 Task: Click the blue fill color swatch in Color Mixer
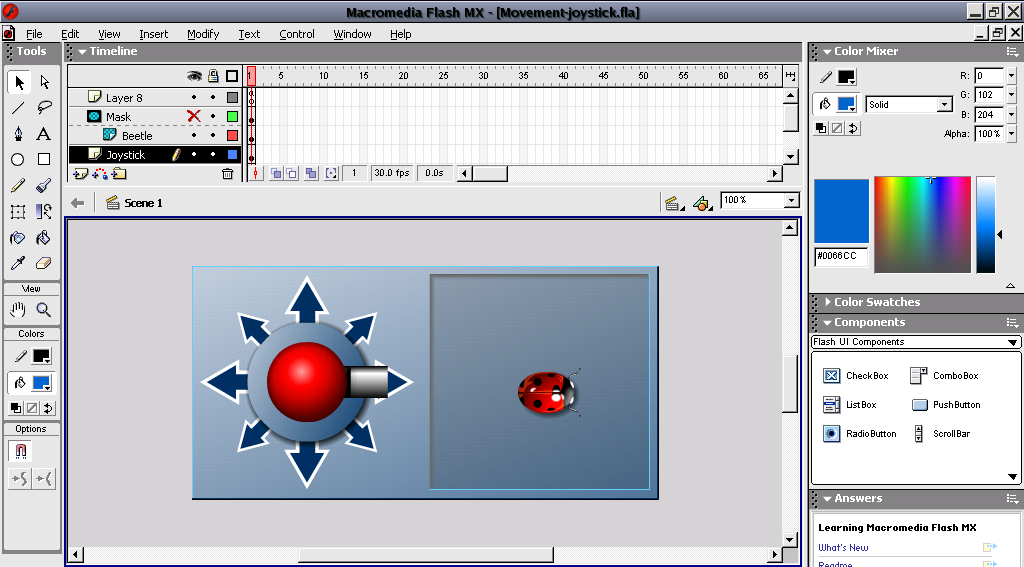[846, 104]
